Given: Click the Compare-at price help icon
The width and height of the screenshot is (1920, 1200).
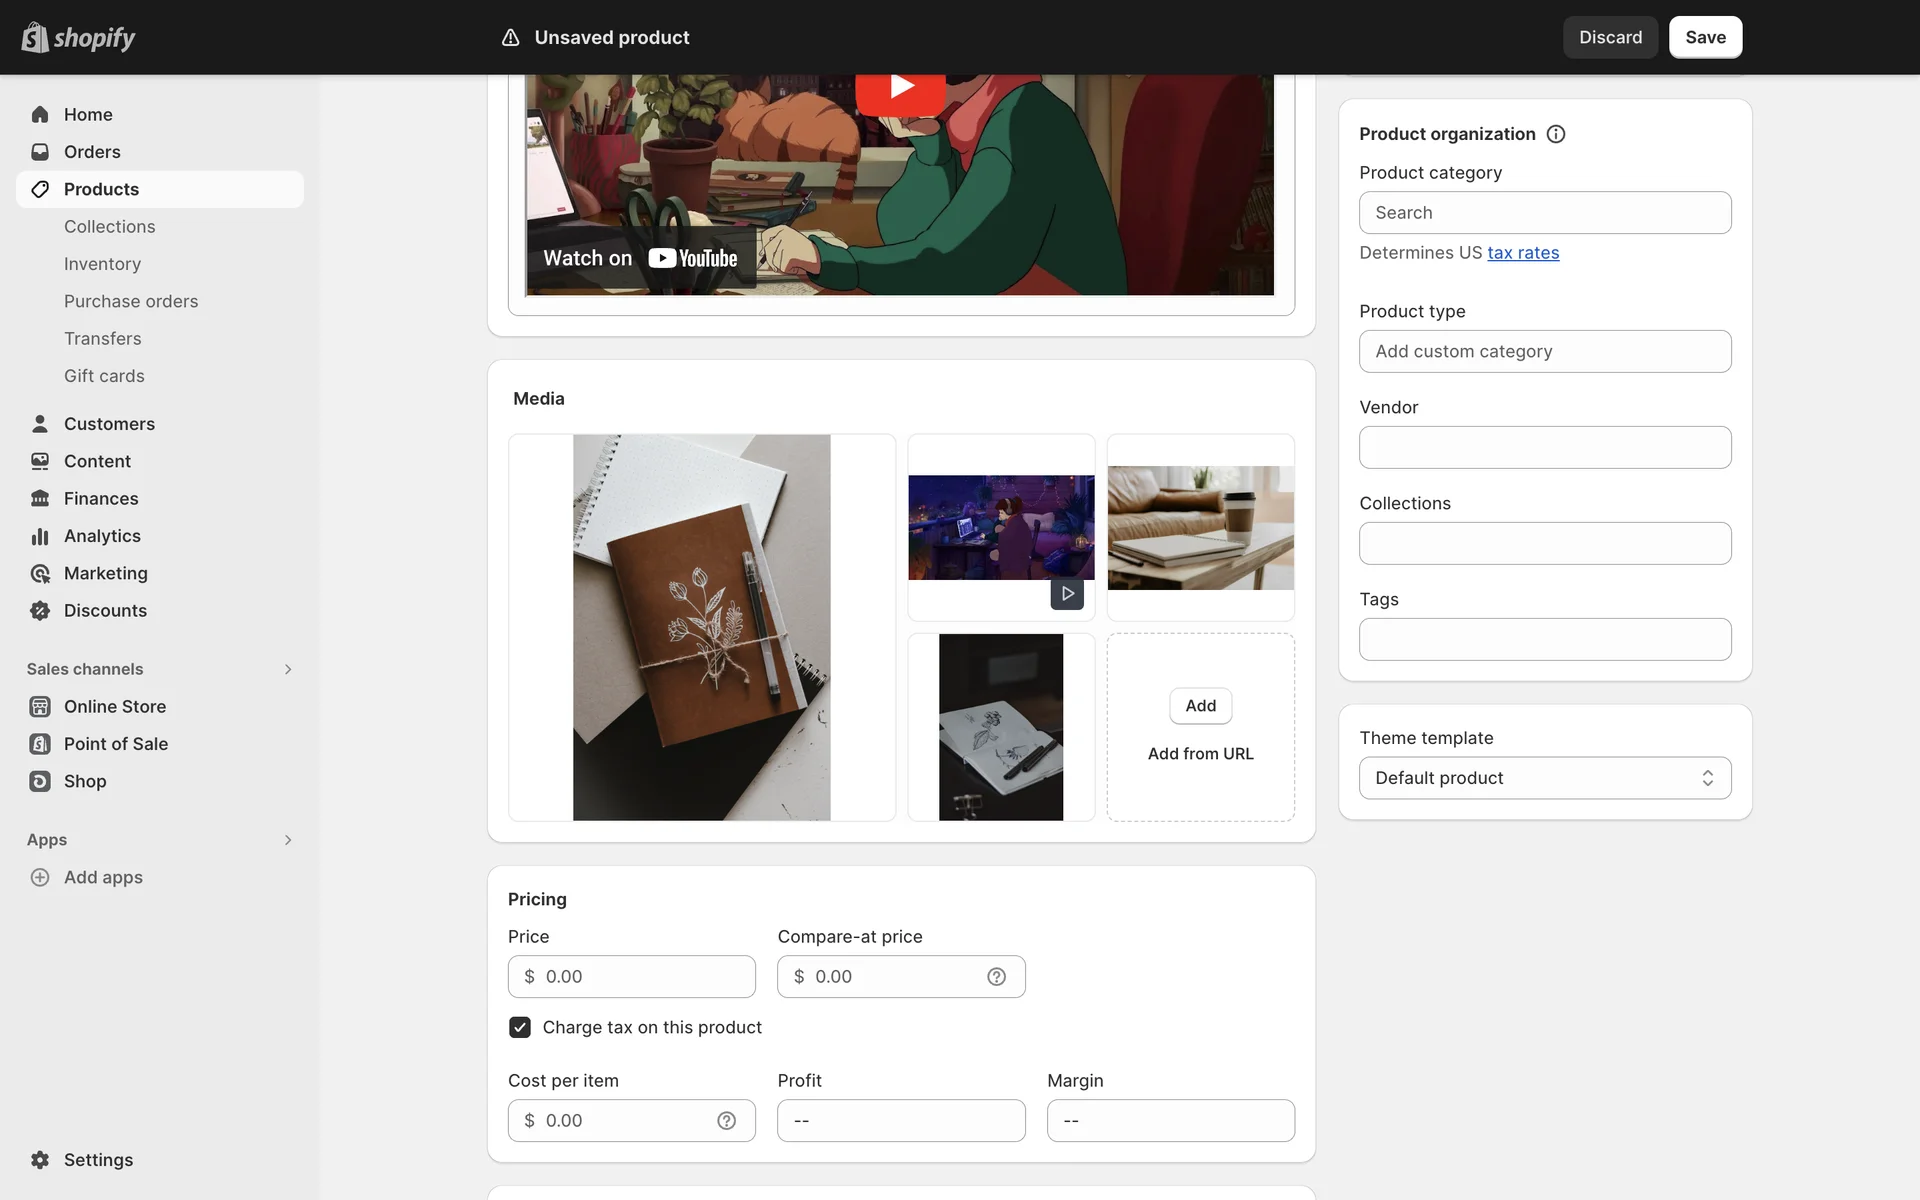Looking at the screenshot, I should tap(996, 977).
